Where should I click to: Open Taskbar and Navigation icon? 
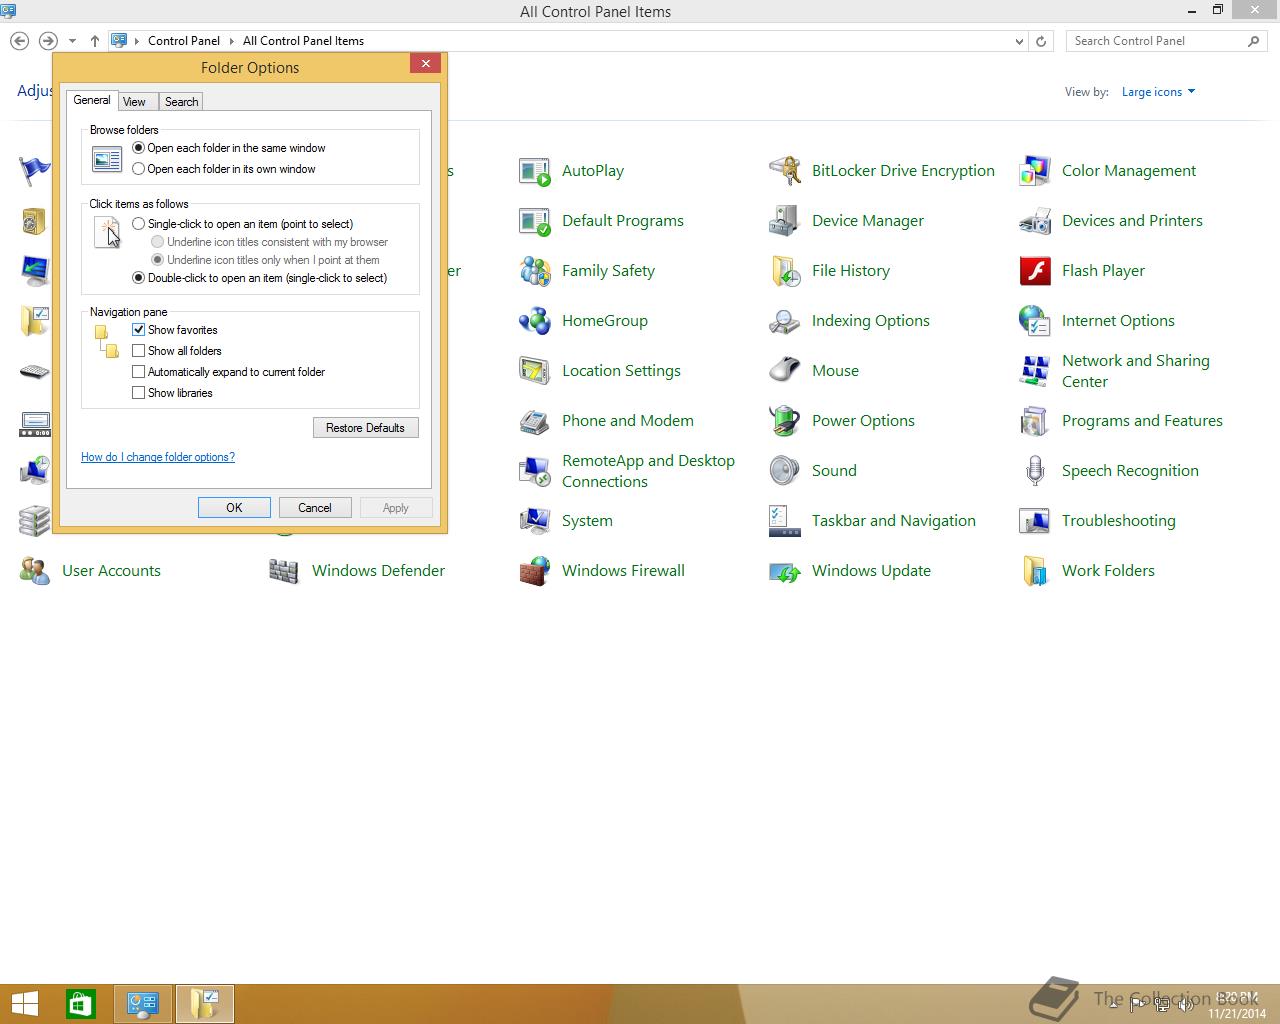[785, 521]
